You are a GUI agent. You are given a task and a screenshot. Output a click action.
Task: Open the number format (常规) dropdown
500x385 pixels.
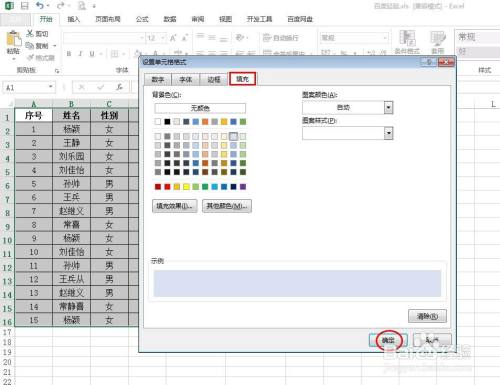click(x=385, y=38)
